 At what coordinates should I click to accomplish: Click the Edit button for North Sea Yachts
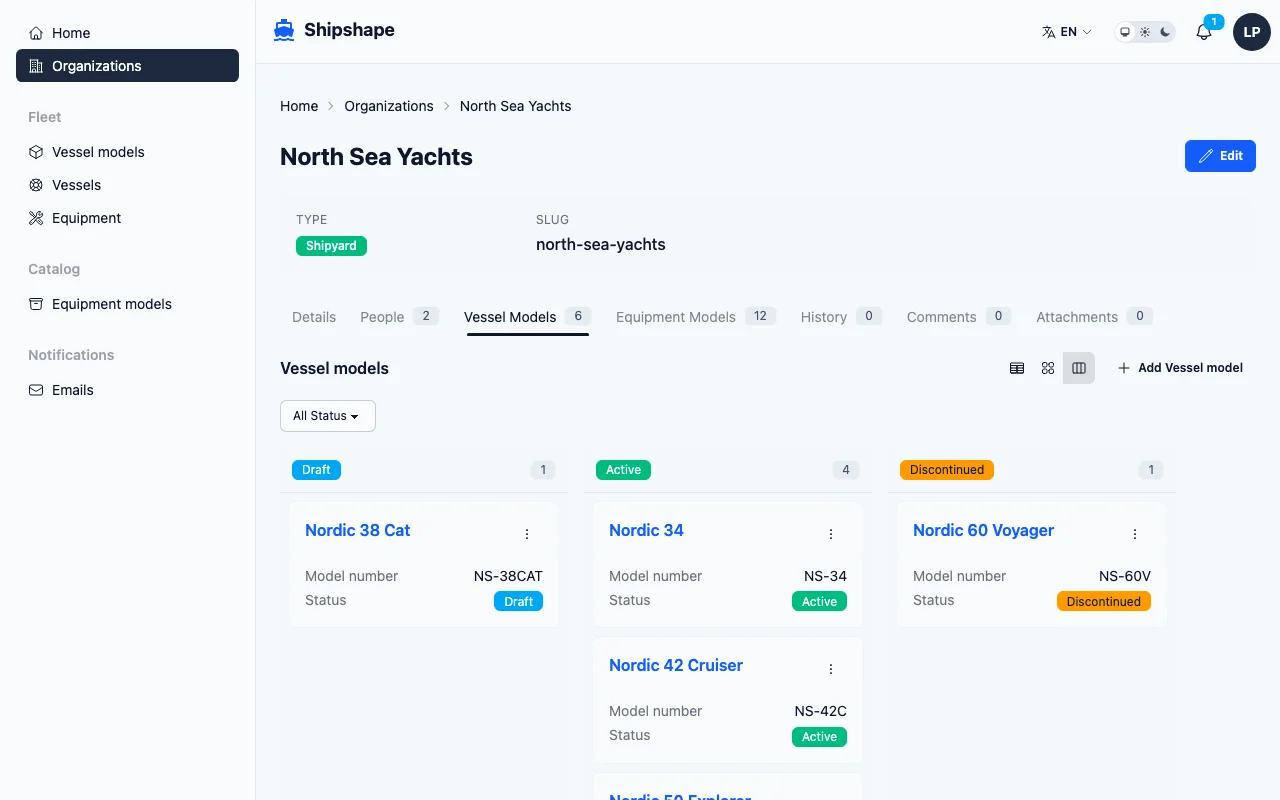1220,156
